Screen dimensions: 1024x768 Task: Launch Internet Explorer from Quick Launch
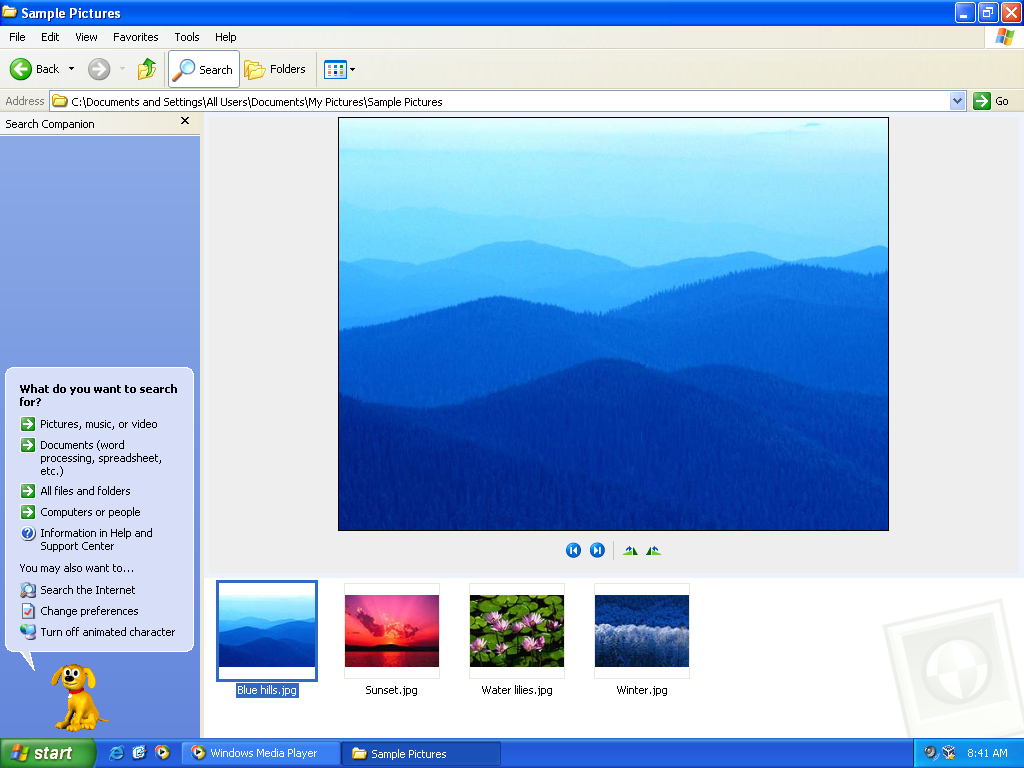tap(117, 753)
